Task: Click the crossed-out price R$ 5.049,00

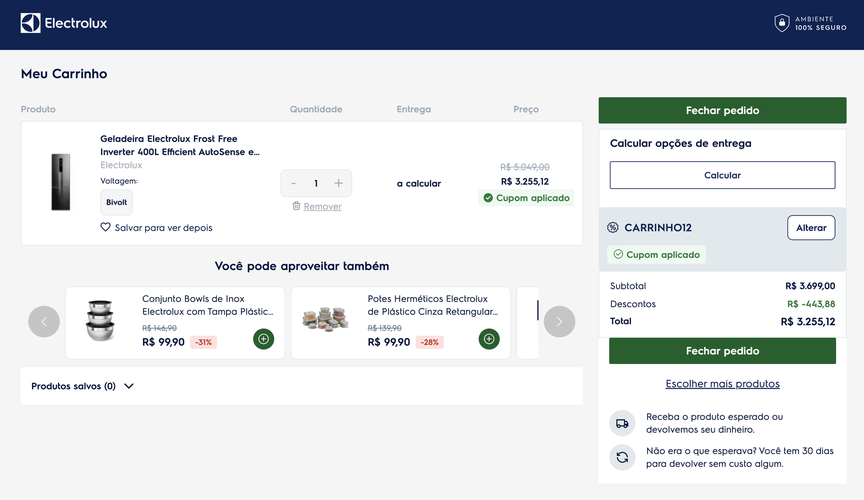Action: (525, 166)
